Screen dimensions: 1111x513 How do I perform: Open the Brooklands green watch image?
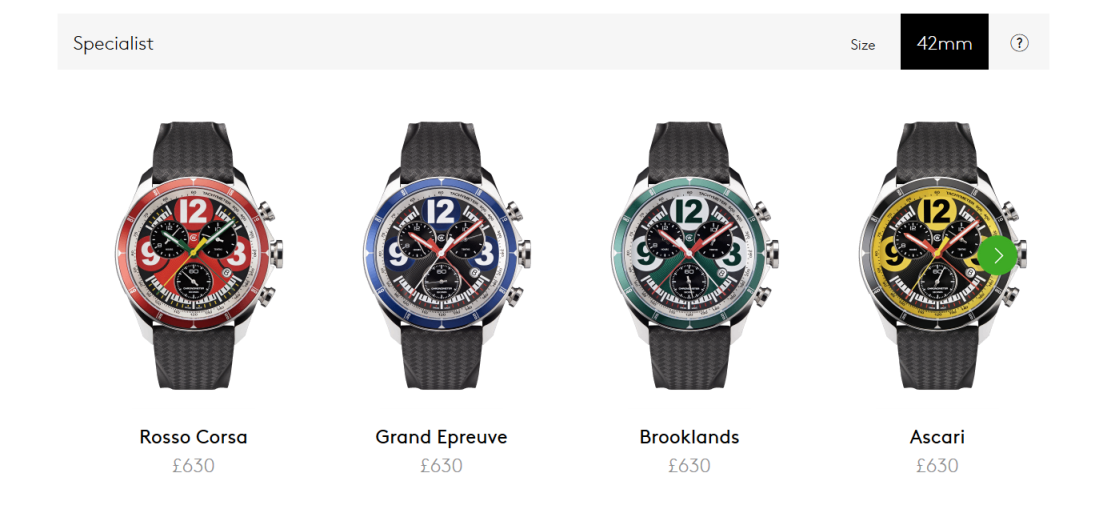coord(689,255)
